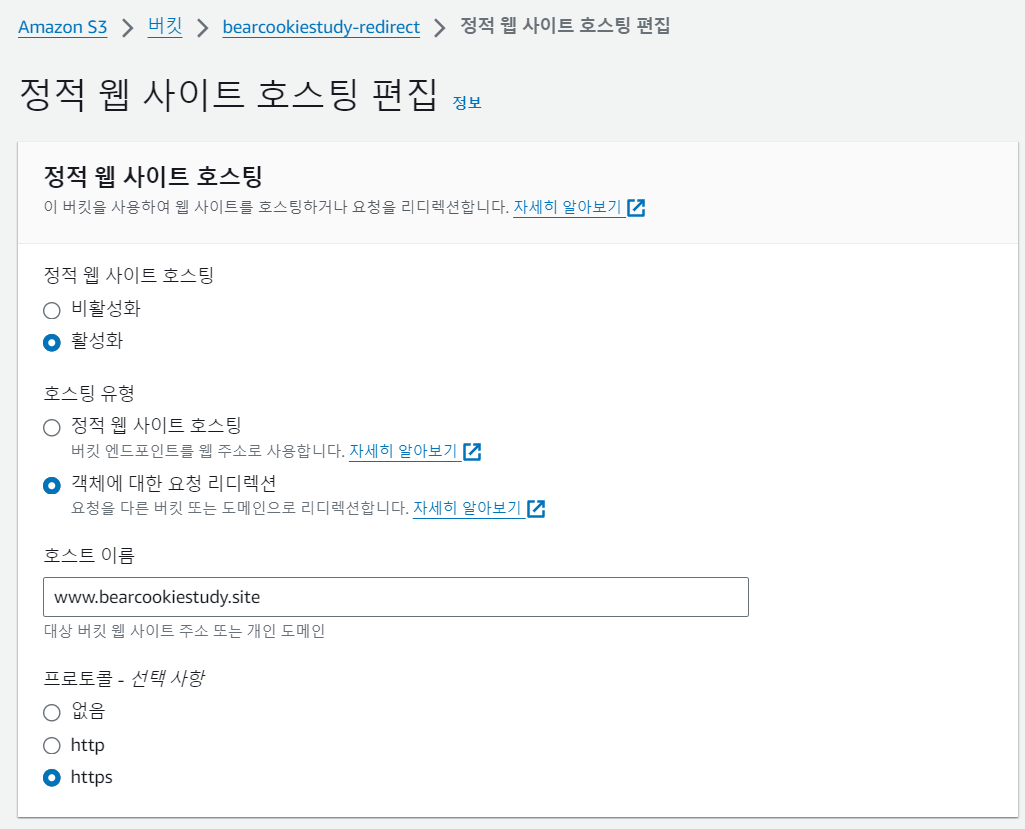This screenshot has width=1025, height=829.
Task: Open 자세히 알아보기 link about request redirection
Action: pos(467,508)
